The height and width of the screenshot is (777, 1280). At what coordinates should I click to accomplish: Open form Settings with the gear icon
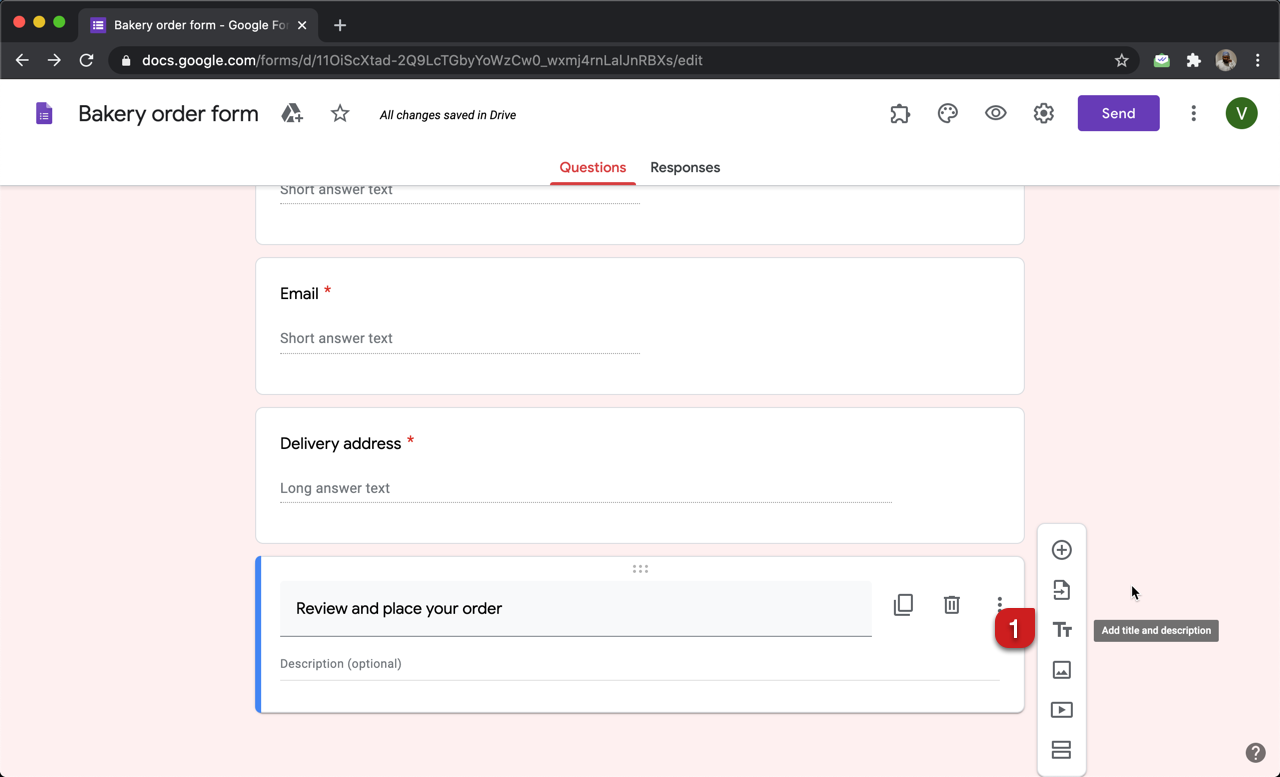[1043, 113]
